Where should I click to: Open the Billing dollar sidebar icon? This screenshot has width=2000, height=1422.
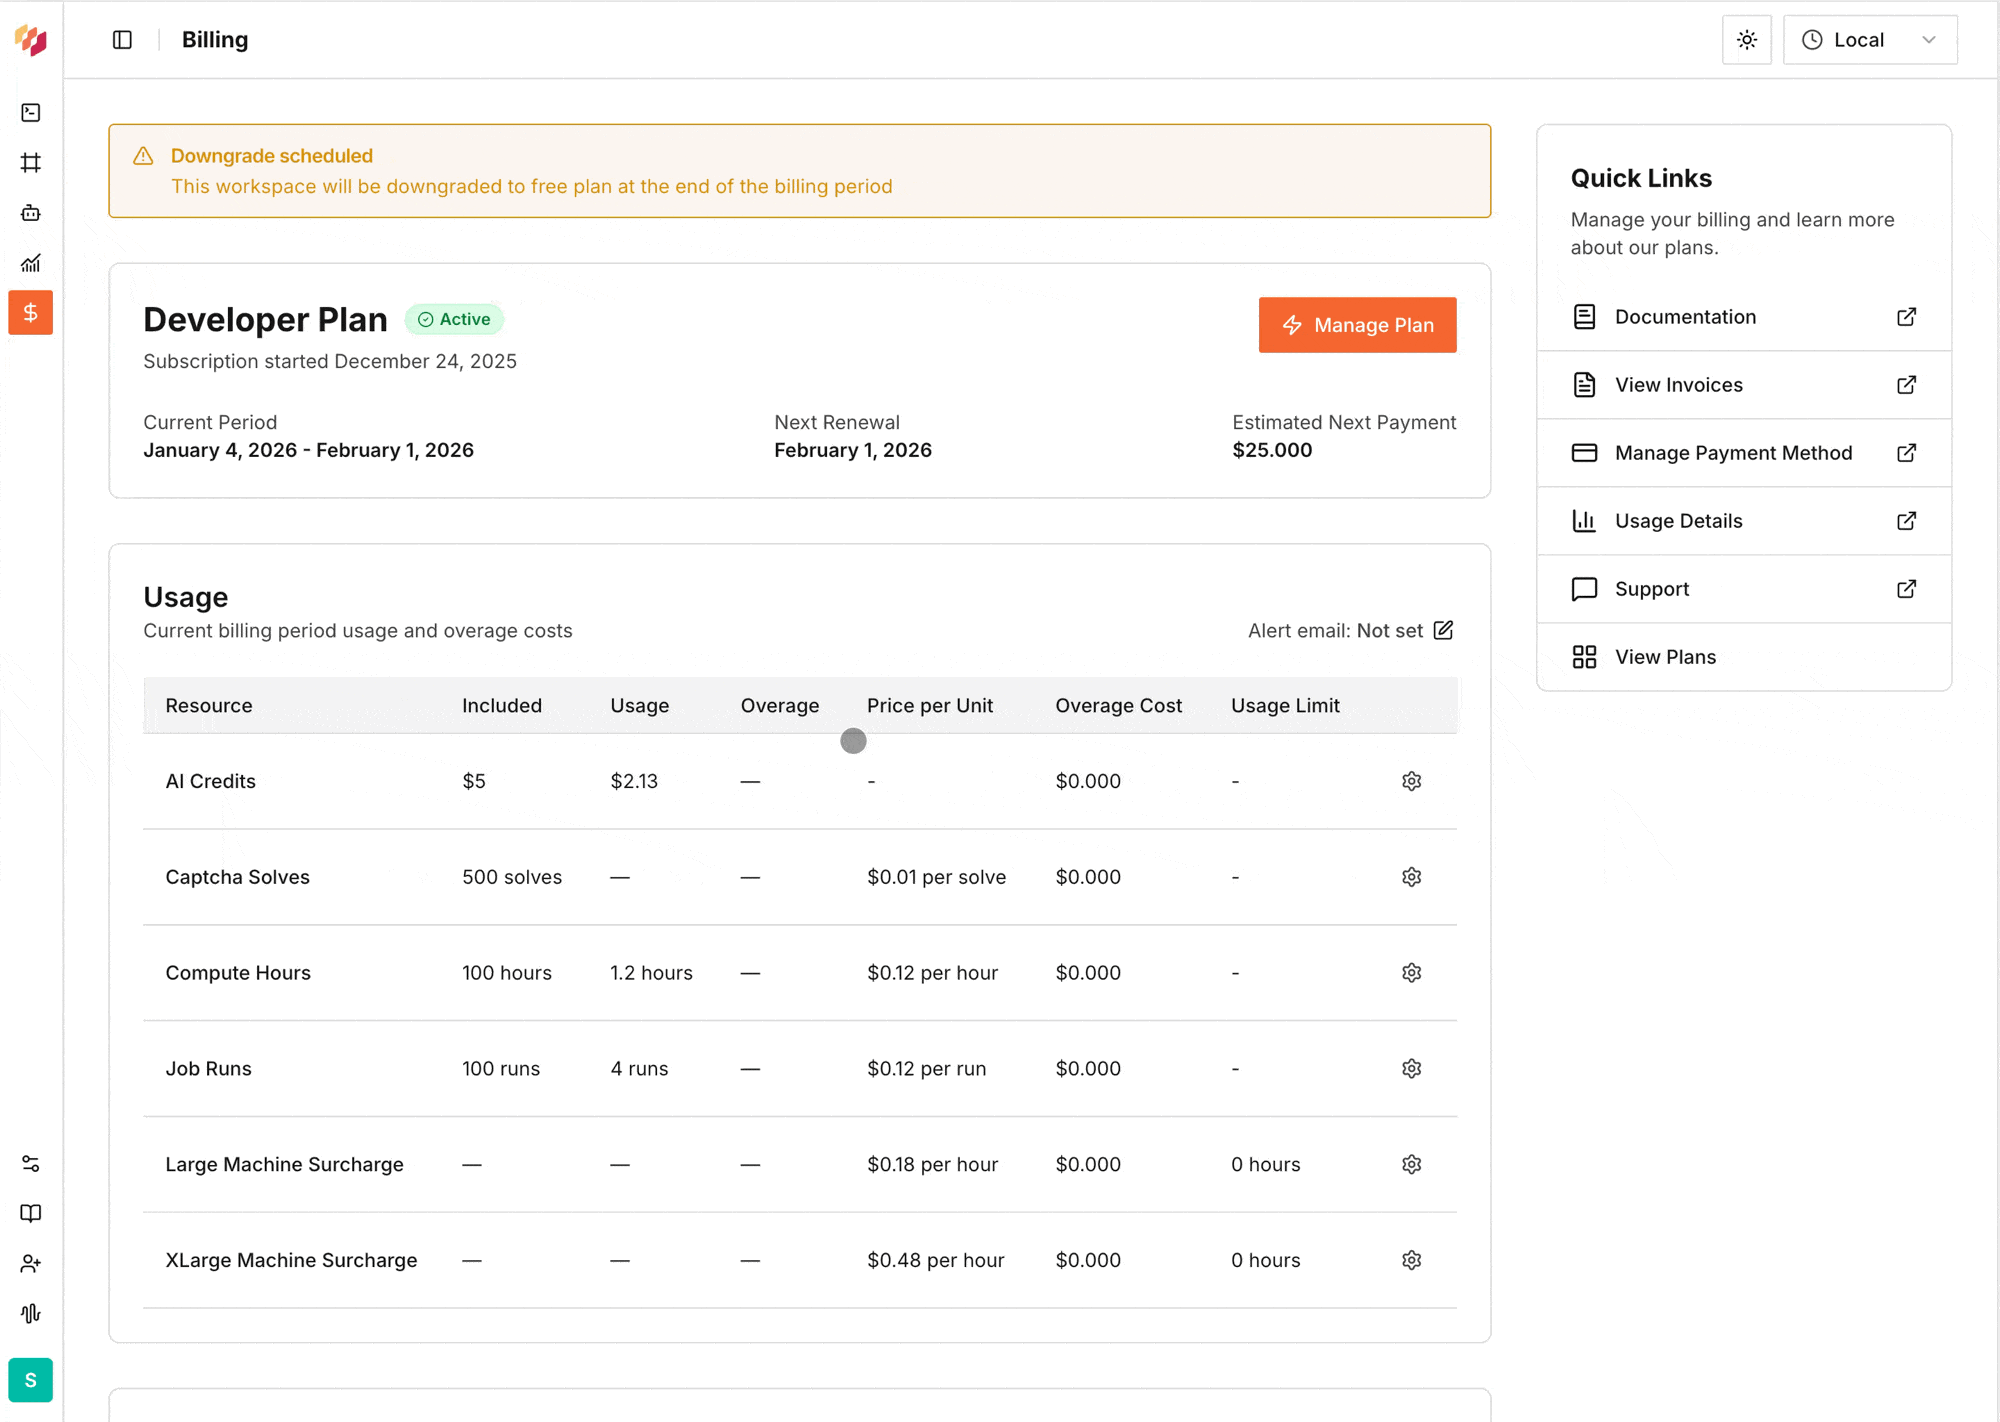click(31, 313)
